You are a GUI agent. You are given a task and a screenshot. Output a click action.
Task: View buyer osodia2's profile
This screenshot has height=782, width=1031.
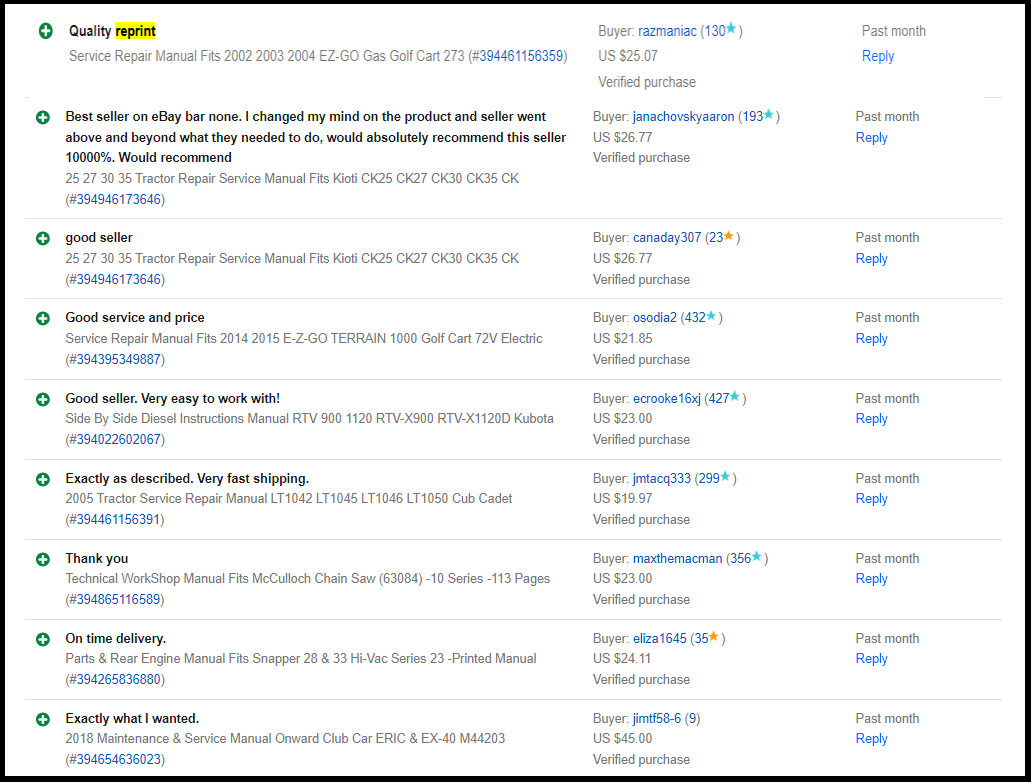(654, 318)
